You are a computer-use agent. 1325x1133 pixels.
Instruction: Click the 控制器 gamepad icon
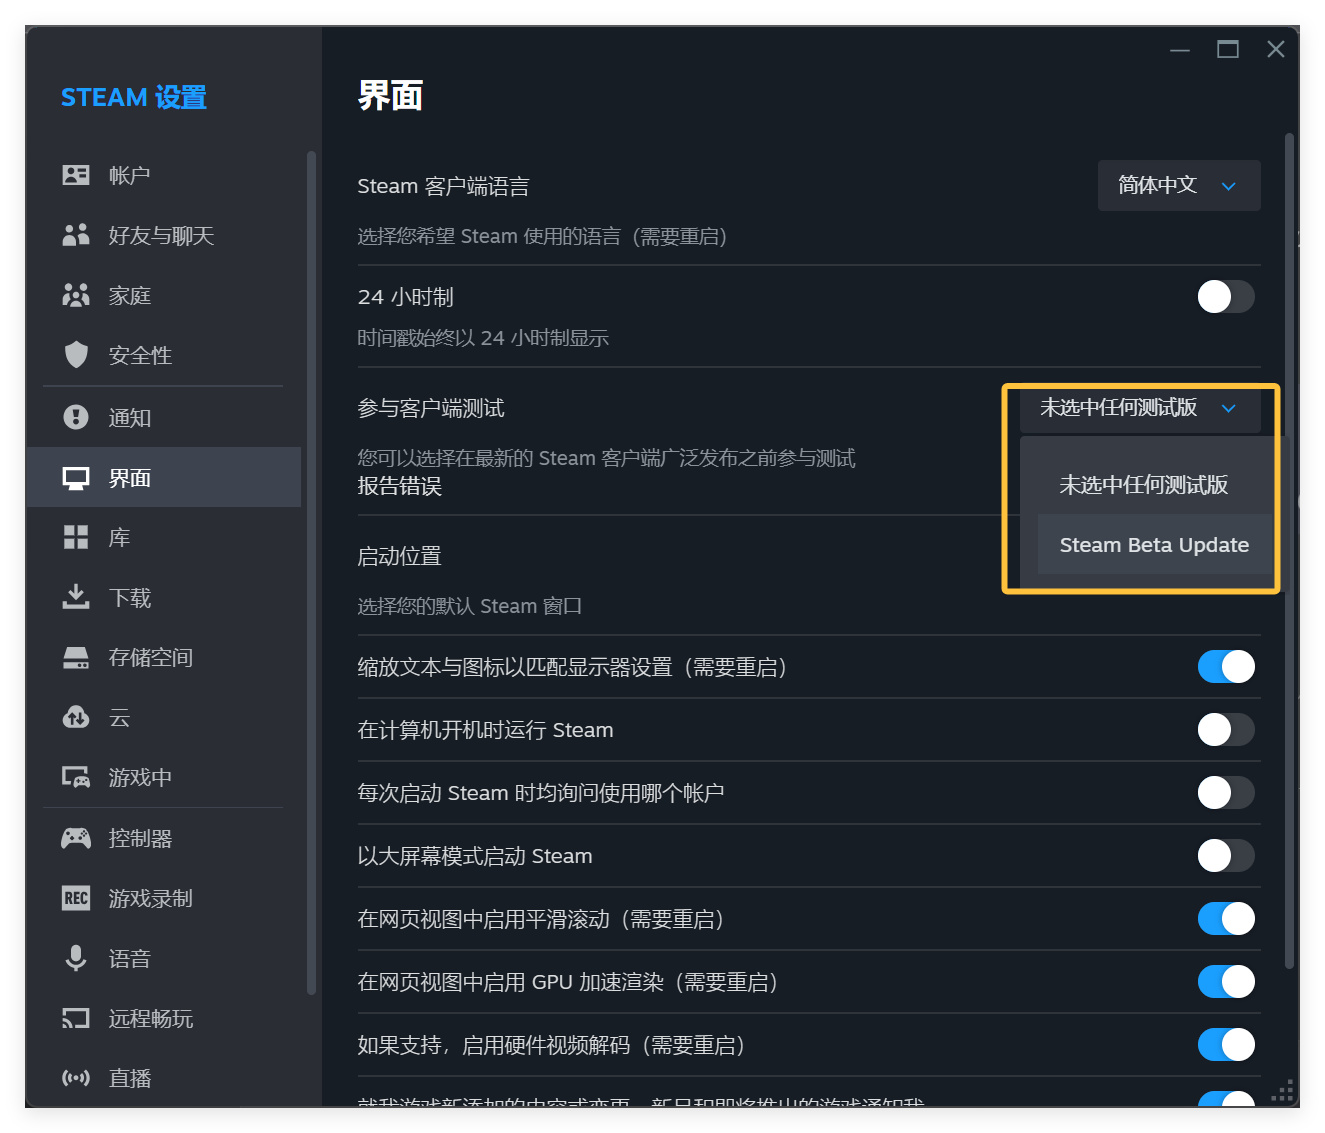click(76, 838)
